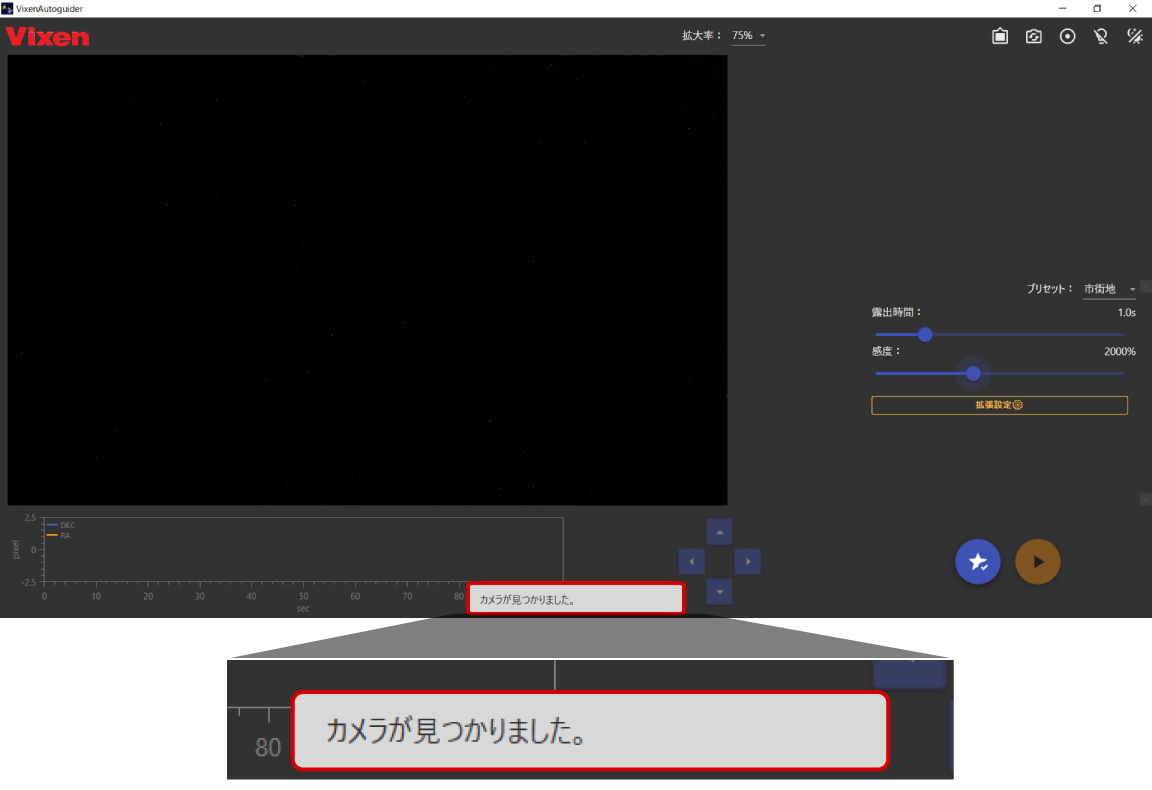Click the camera switch/refresh icon
1152x790 pixels.
pyautogui.click(x=1034, y=37)
